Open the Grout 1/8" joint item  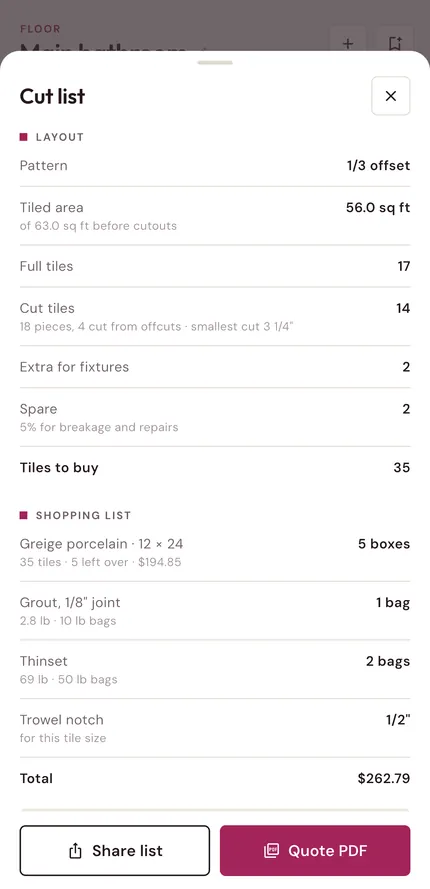pyautogui.click(x=215, y=611)
